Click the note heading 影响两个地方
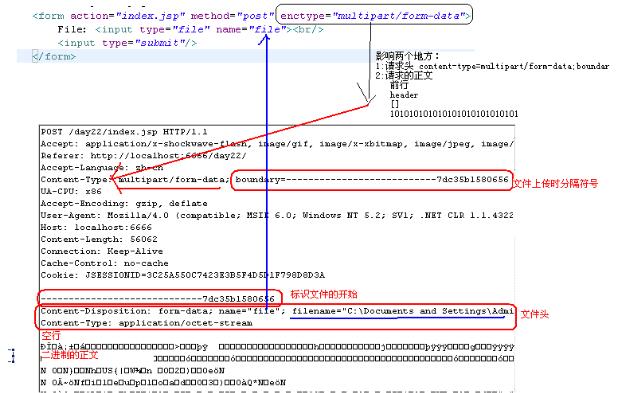Viewport: 631px width, 393px height. pyautogui.click(x=407, y=56)
